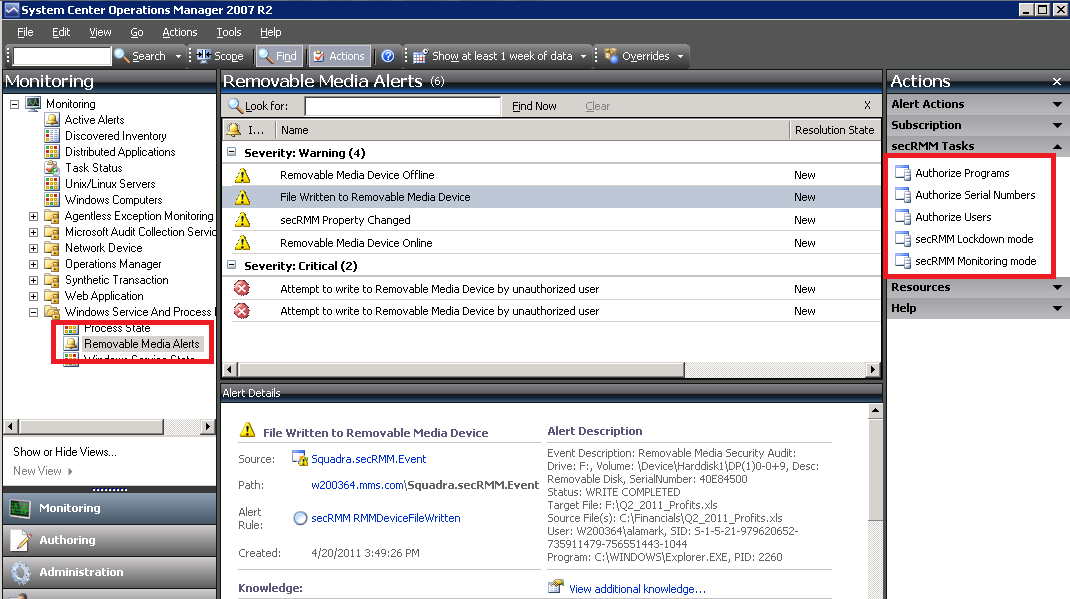Open the Edit menu

[x=61, y=32]
